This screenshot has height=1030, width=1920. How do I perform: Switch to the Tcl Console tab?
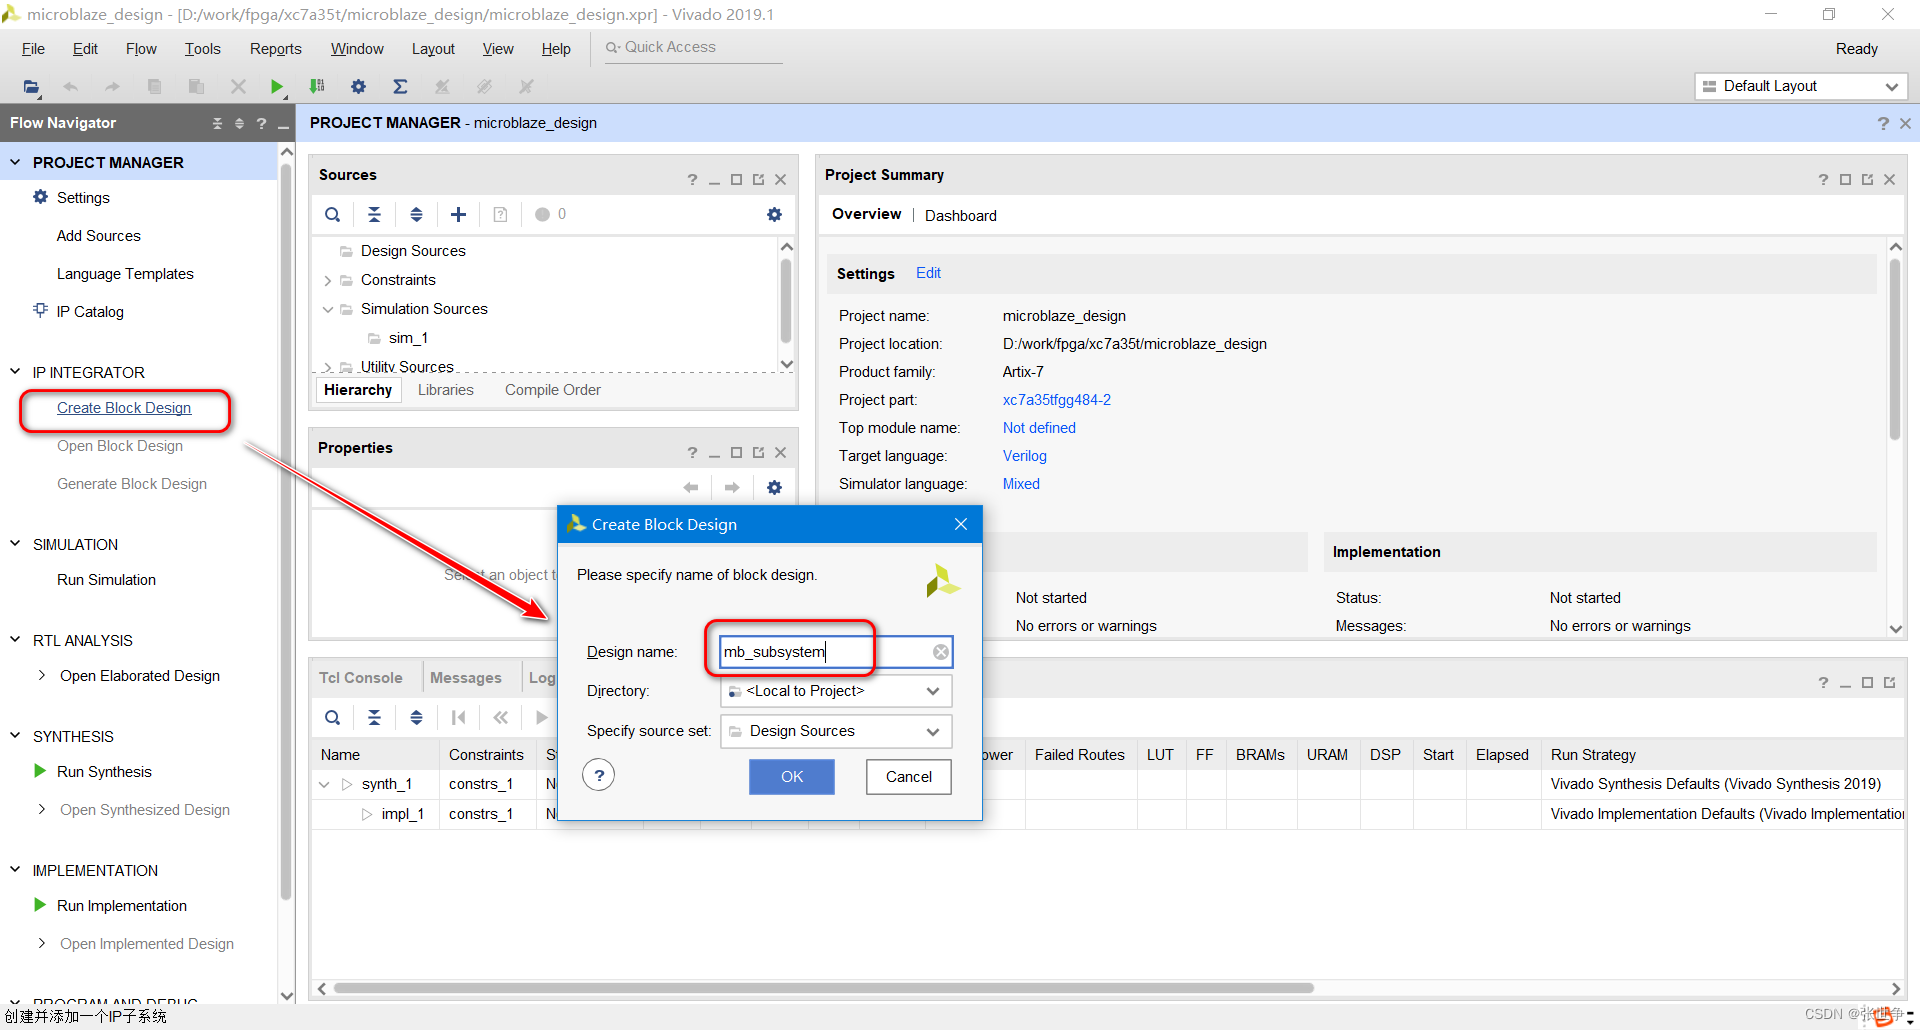360,678
